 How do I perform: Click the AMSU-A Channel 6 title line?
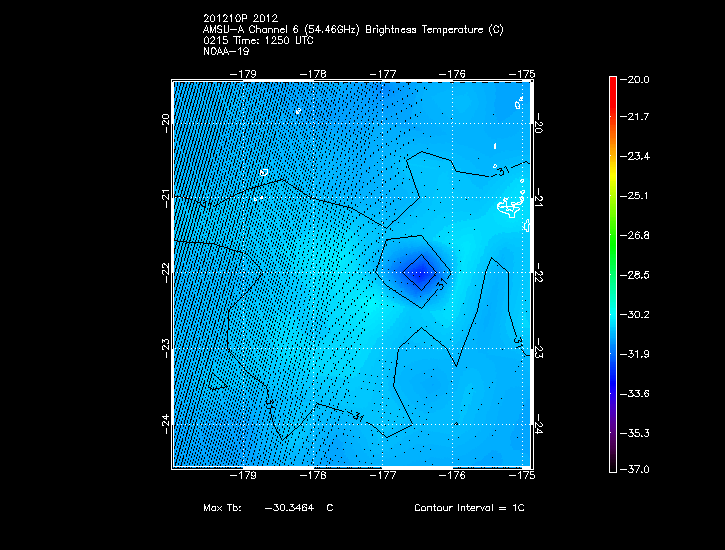352,30
